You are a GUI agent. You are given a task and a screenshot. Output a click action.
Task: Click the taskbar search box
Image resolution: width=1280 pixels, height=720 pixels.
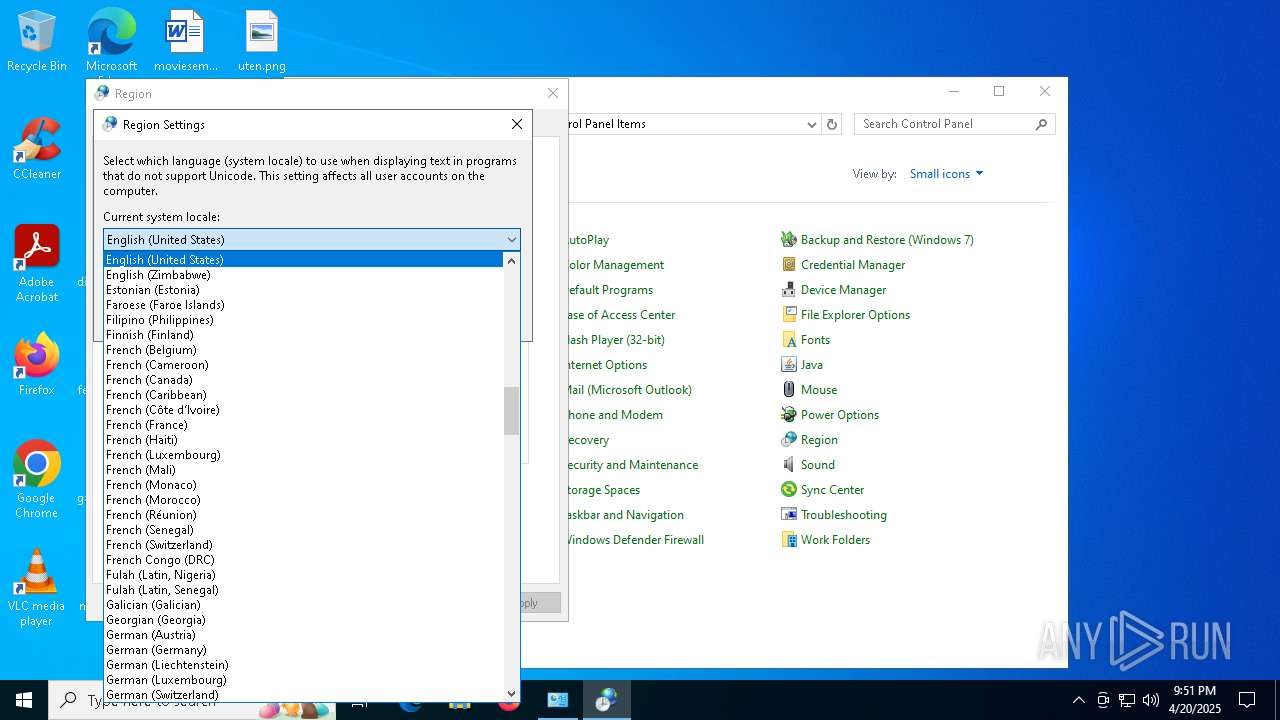point(190,700)
